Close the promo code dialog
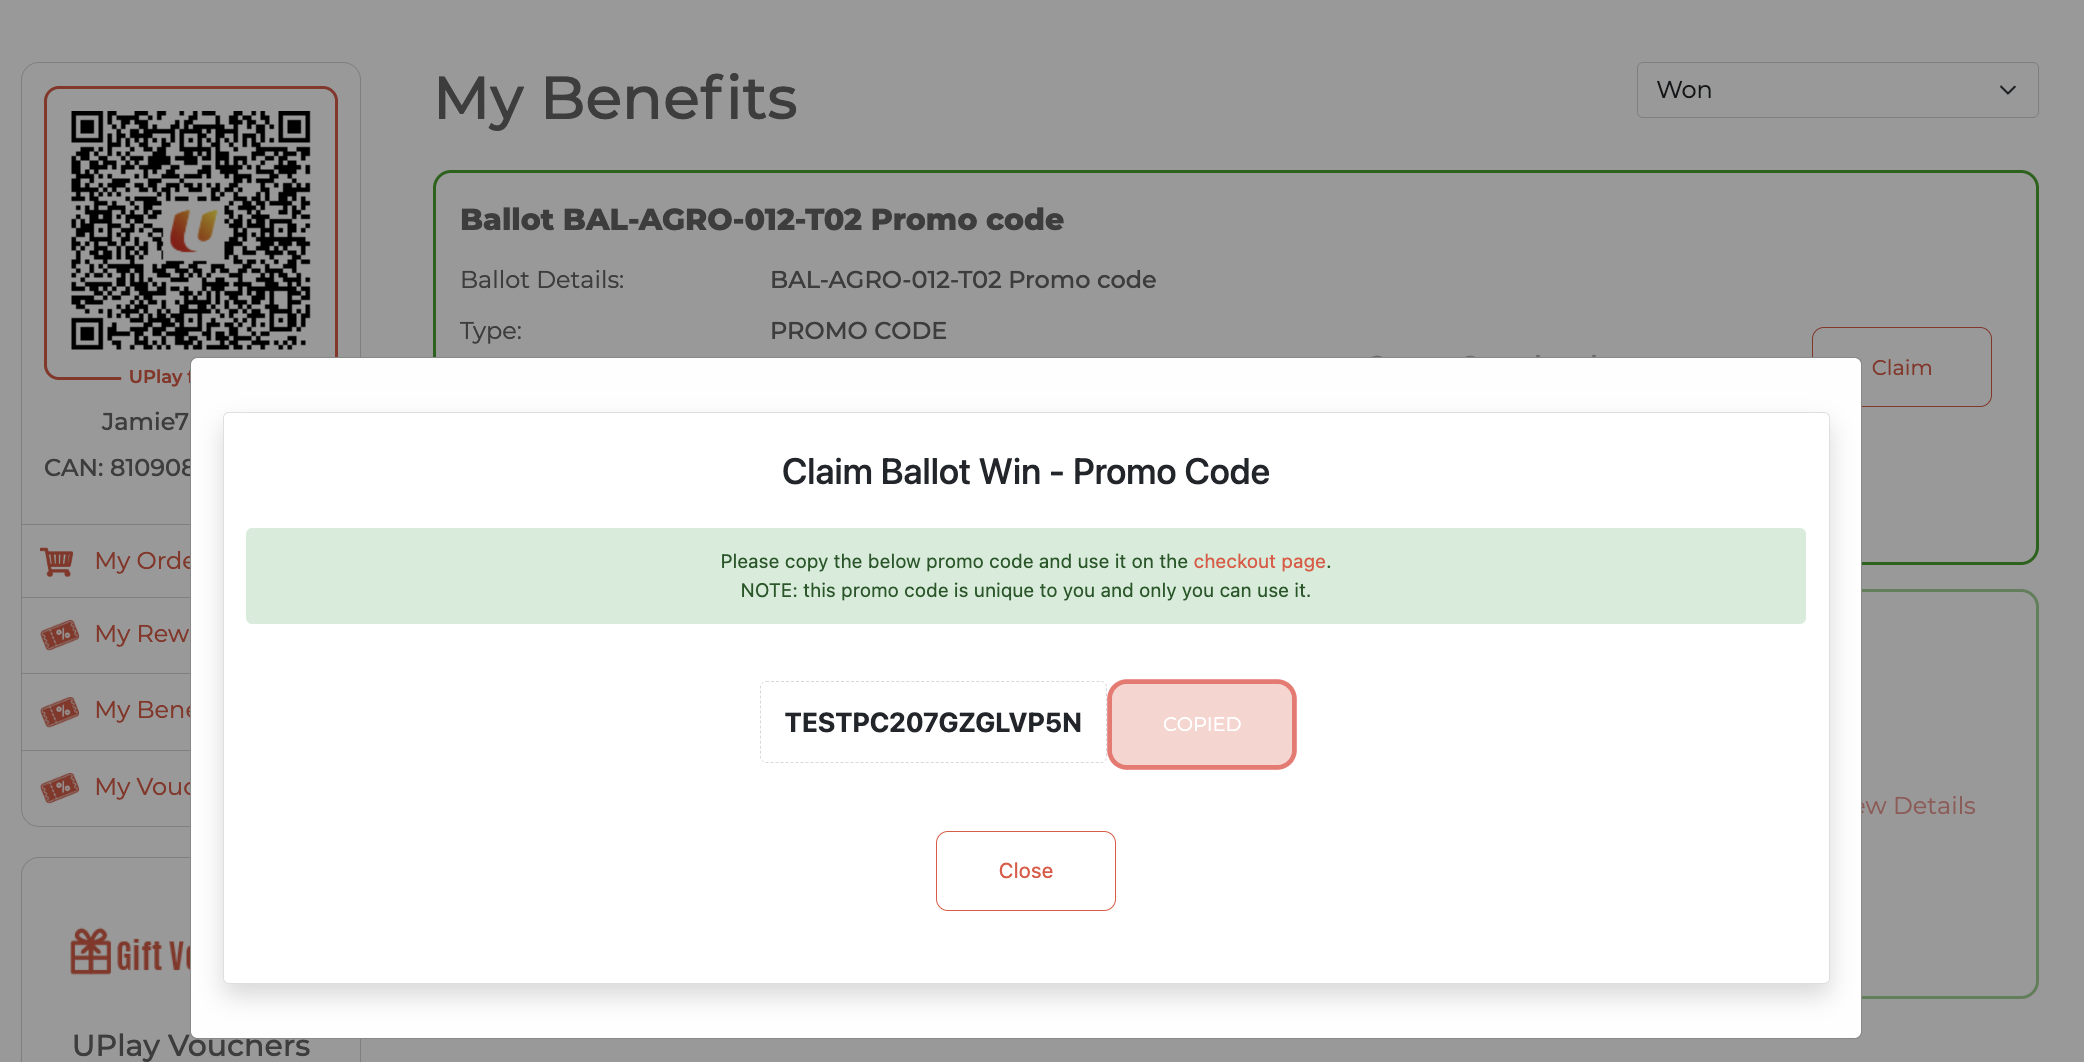 click(1025, 871)
